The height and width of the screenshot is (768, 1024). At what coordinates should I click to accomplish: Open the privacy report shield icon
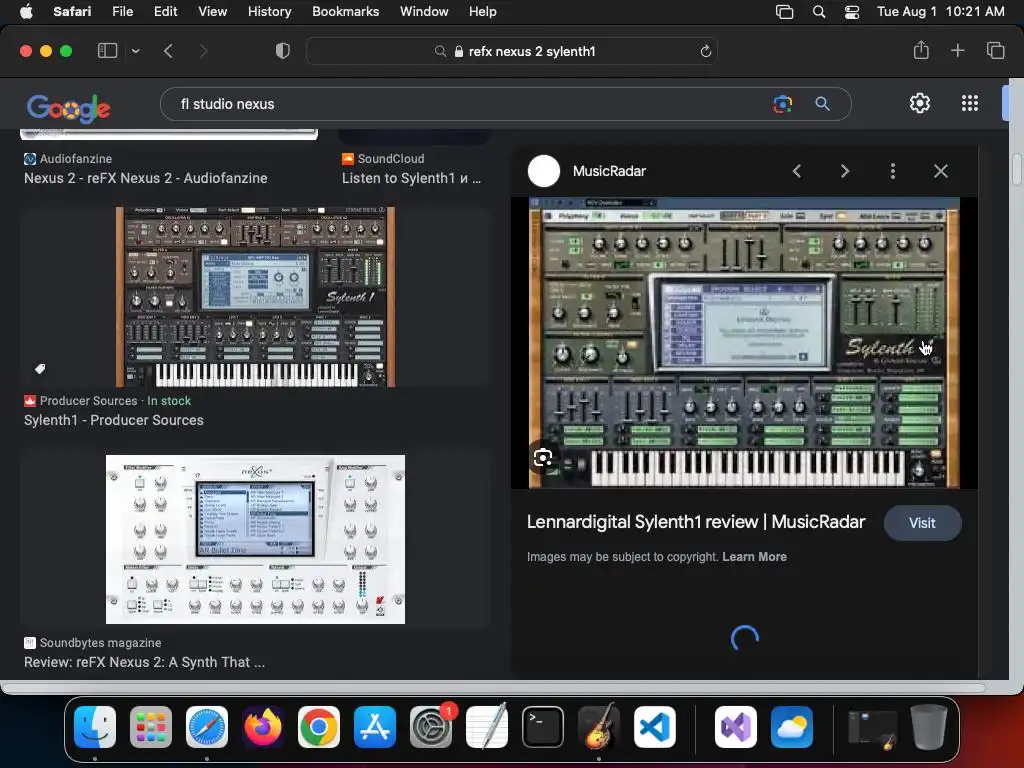pos(283,51)
